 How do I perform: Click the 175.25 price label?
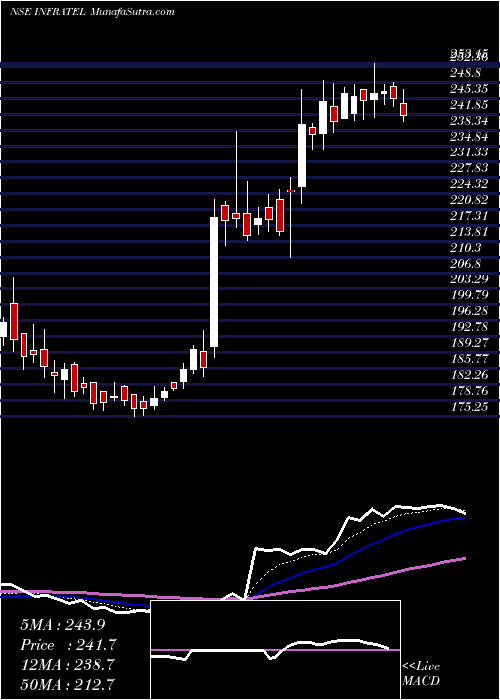coord(469,407)
